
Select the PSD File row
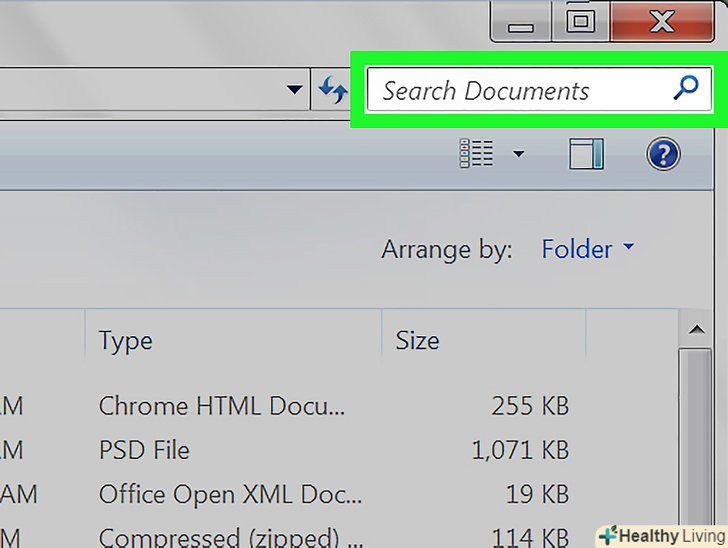pos(144,450)
